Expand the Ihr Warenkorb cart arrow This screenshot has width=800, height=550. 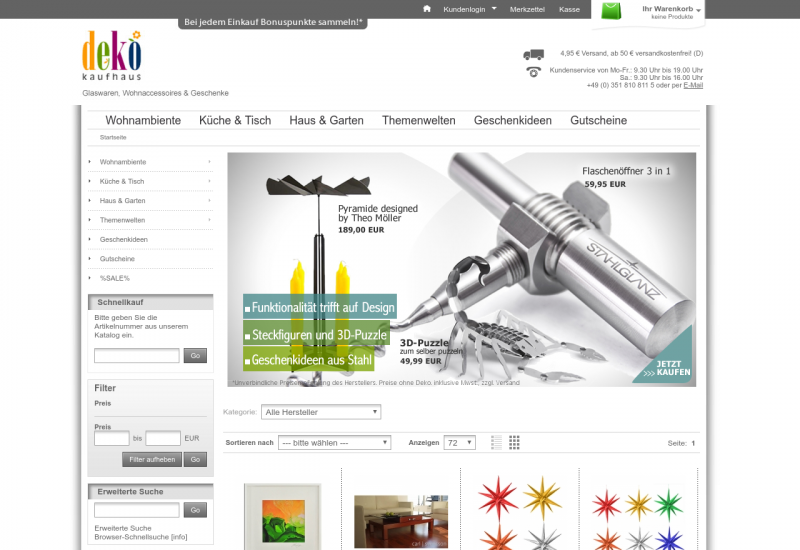tap(699, 10)
